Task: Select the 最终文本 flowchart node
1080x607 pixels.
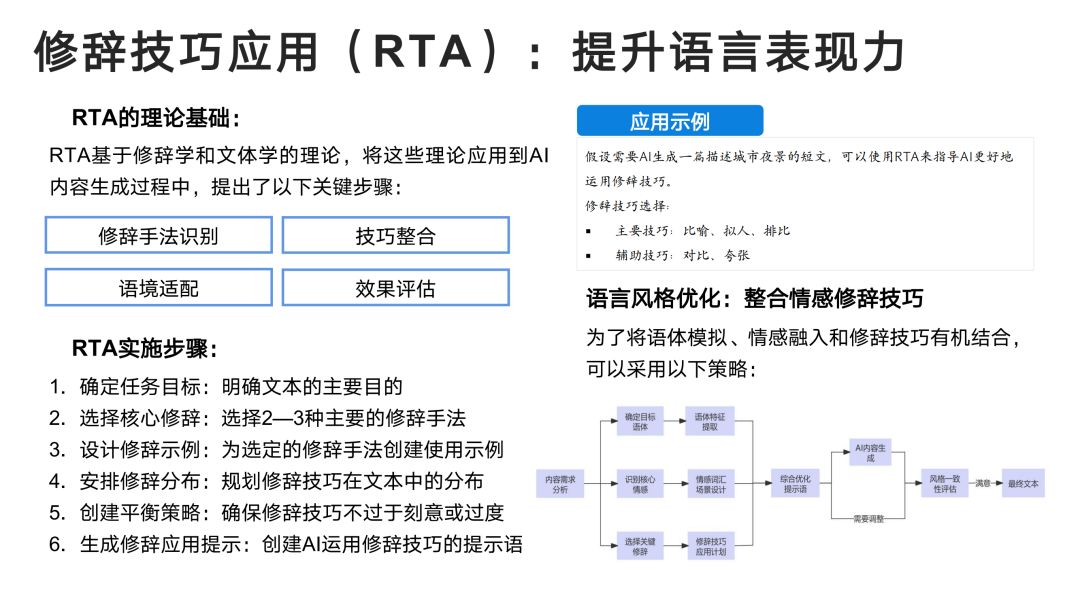Action: (1023, 484)
